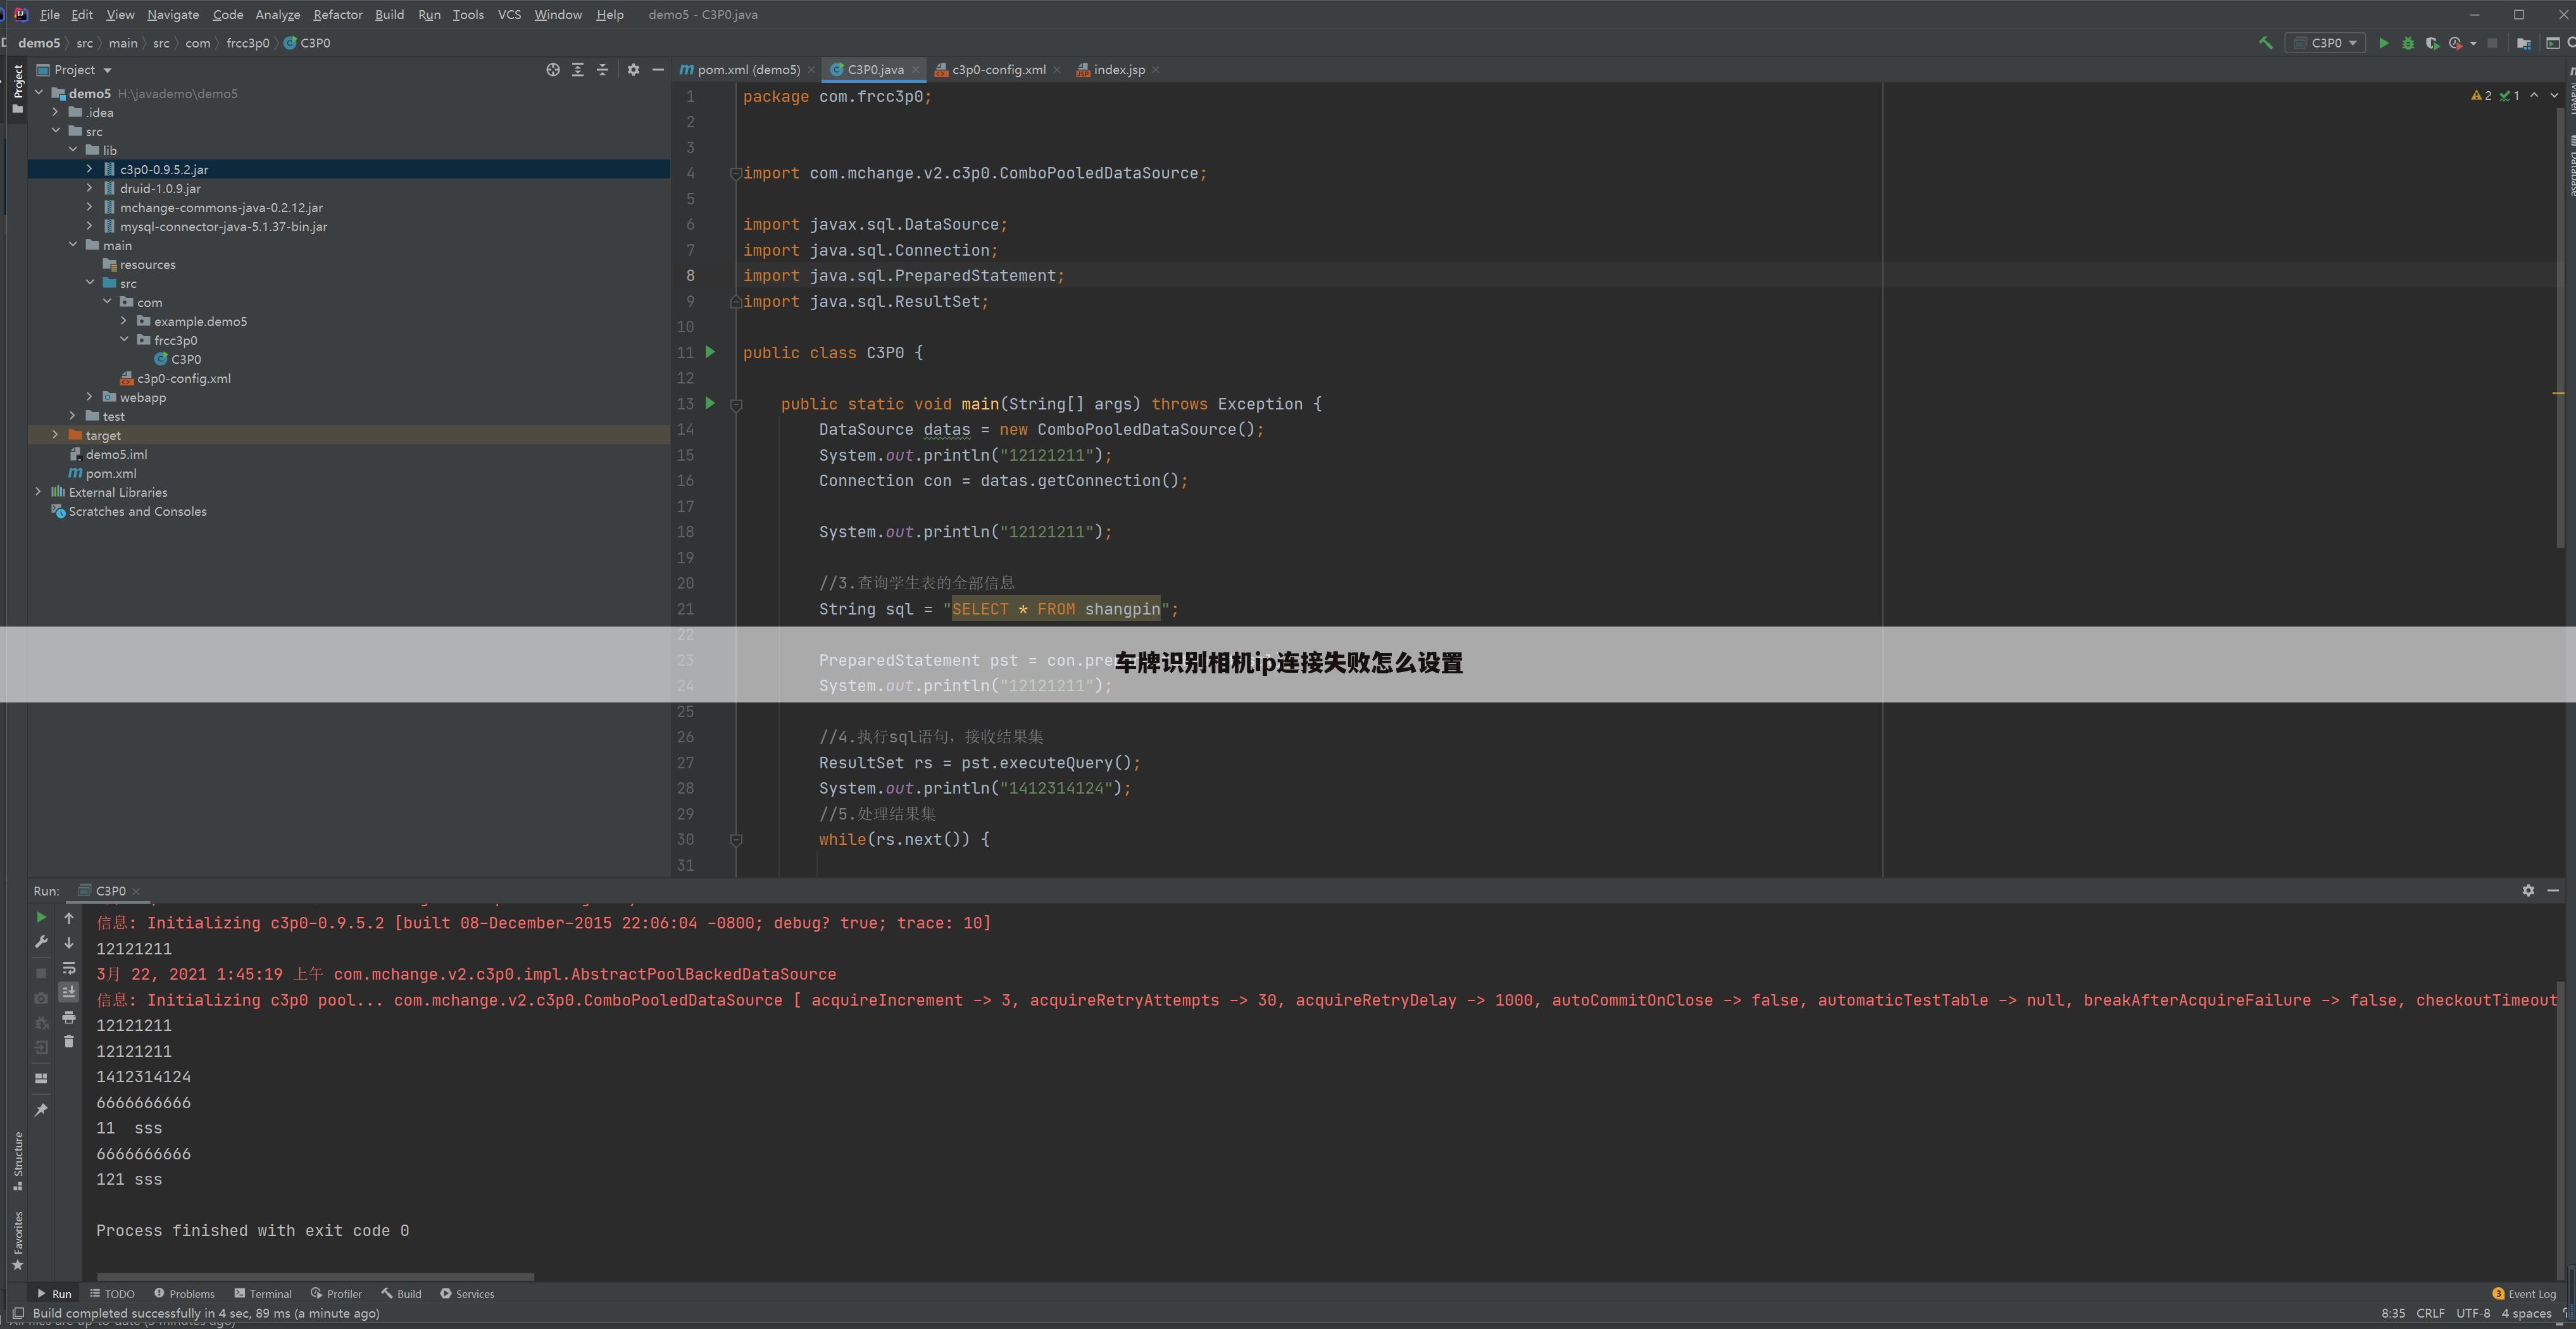The height and width of the screenshot is (1329, 2576).
Task: Debug C3P0 with the green bug icon
Action: [2408, 43]
